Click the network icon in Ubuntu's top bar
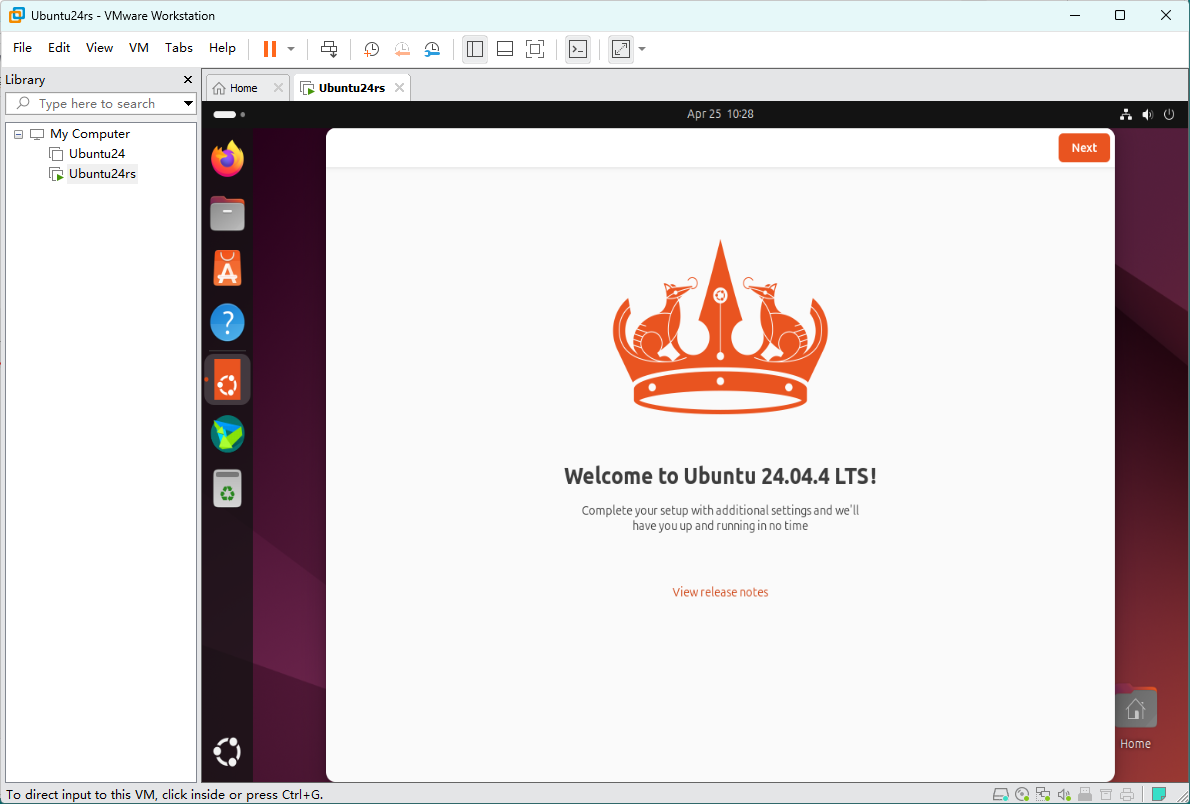 point(1126,115)
